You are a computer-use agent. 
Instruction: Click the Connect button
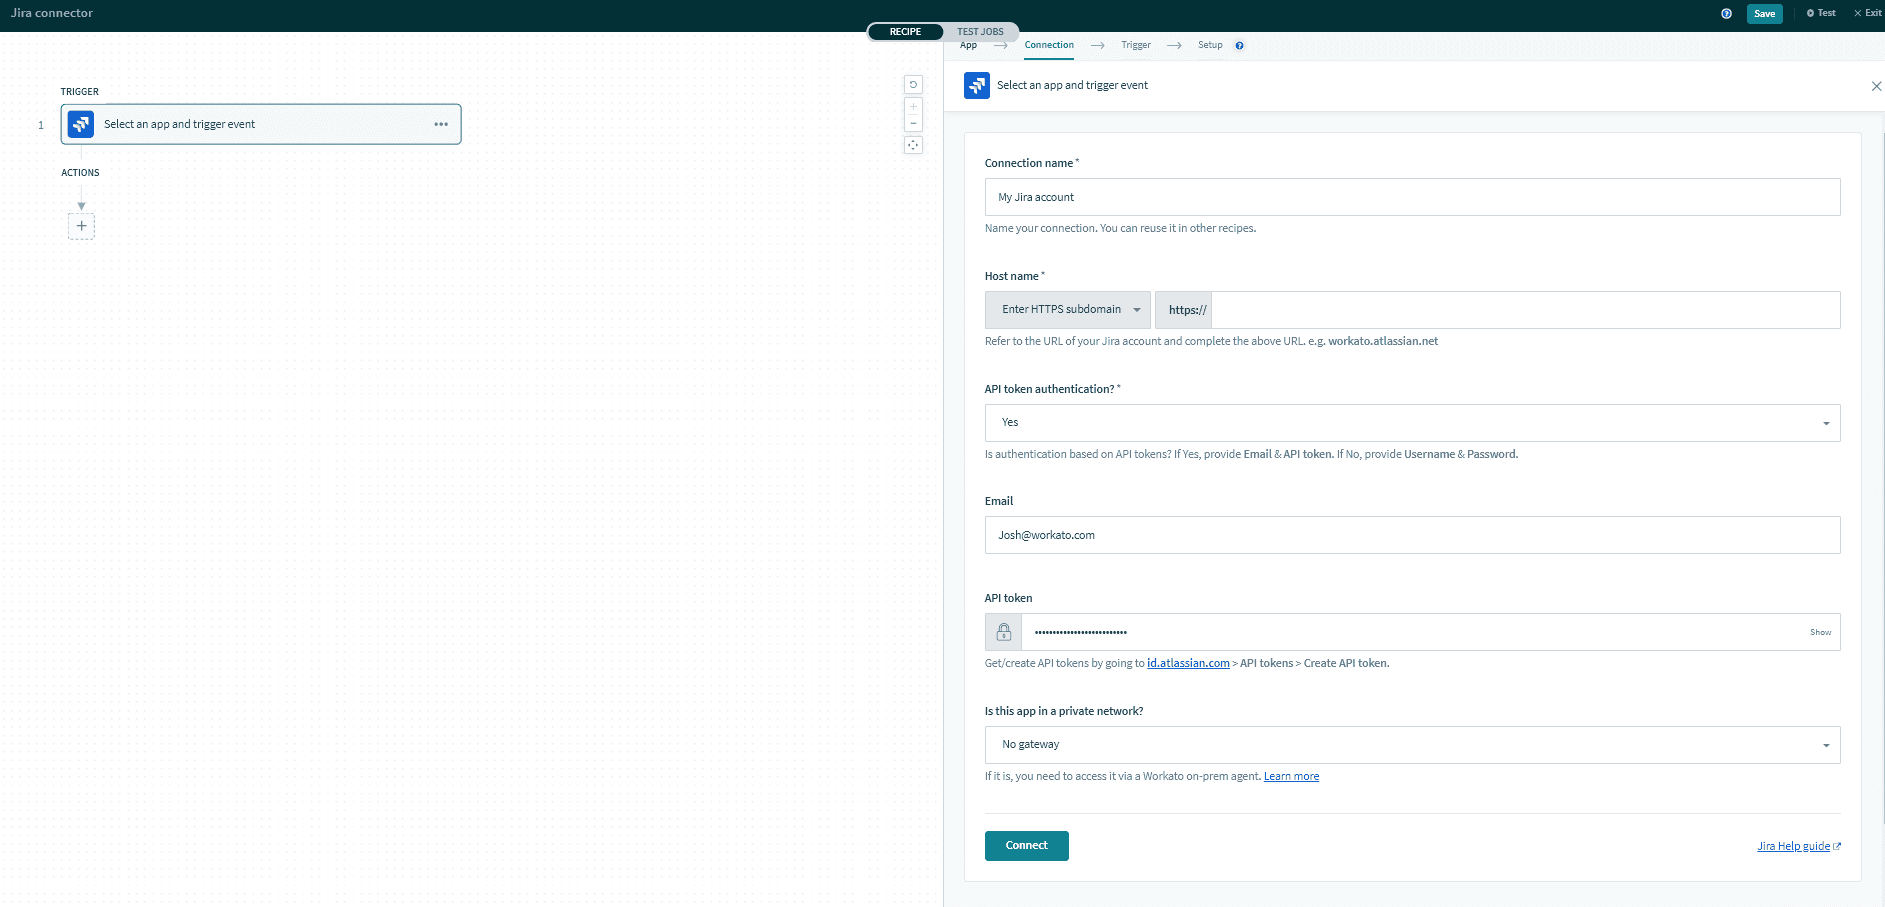[1026, 846]
